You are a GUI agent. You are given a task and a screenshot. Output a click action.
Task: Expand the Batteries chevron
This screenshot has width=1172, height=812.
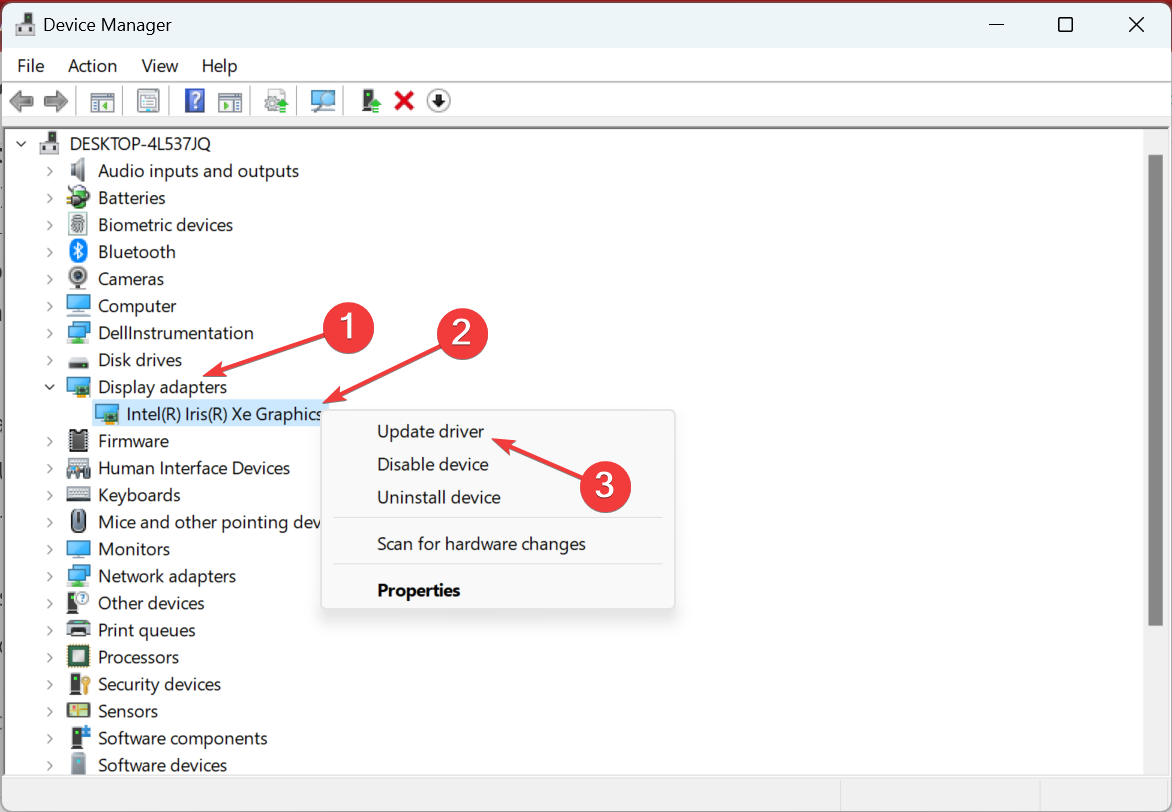click(x=49, y=198)
